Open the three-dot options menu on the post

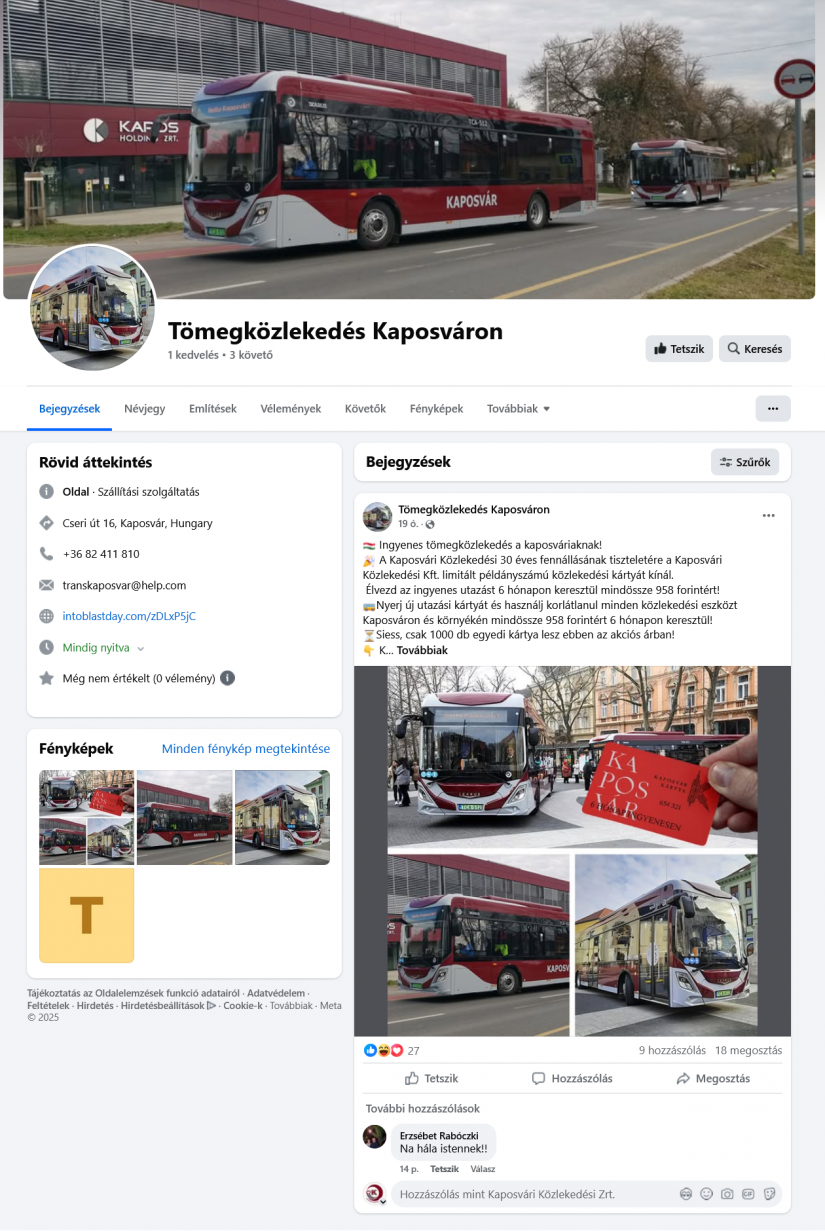click(768, 516)
